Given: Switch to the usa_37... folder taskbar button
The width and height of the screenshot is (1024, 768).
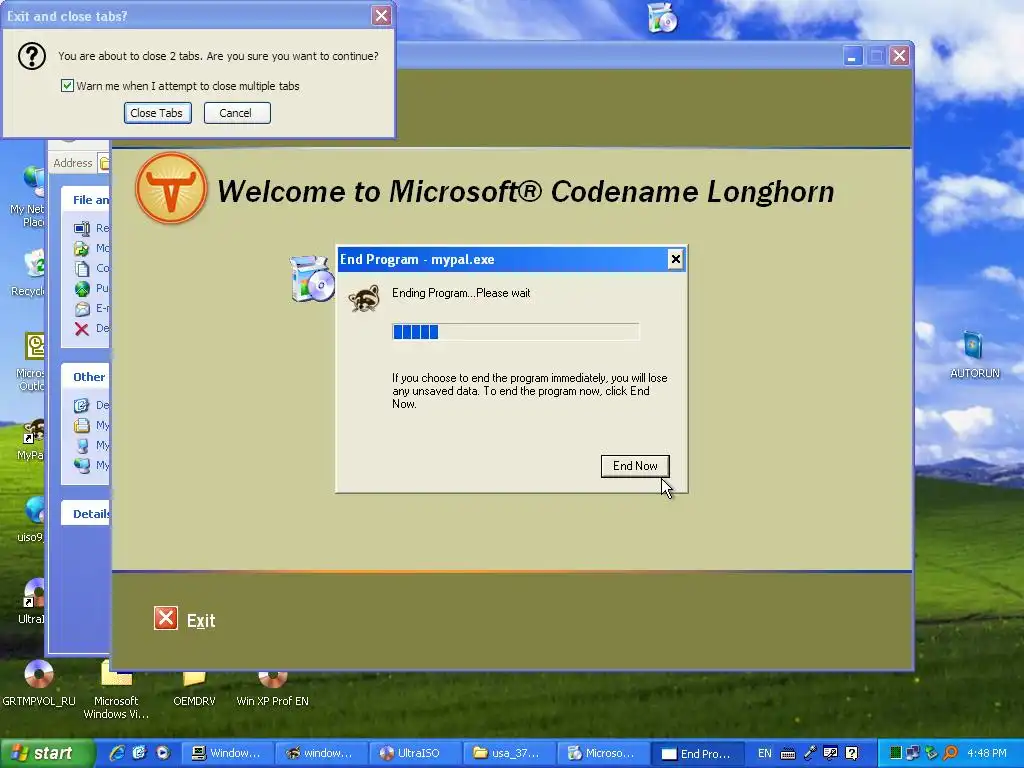Looking at the screenshot, I should 509,753.
